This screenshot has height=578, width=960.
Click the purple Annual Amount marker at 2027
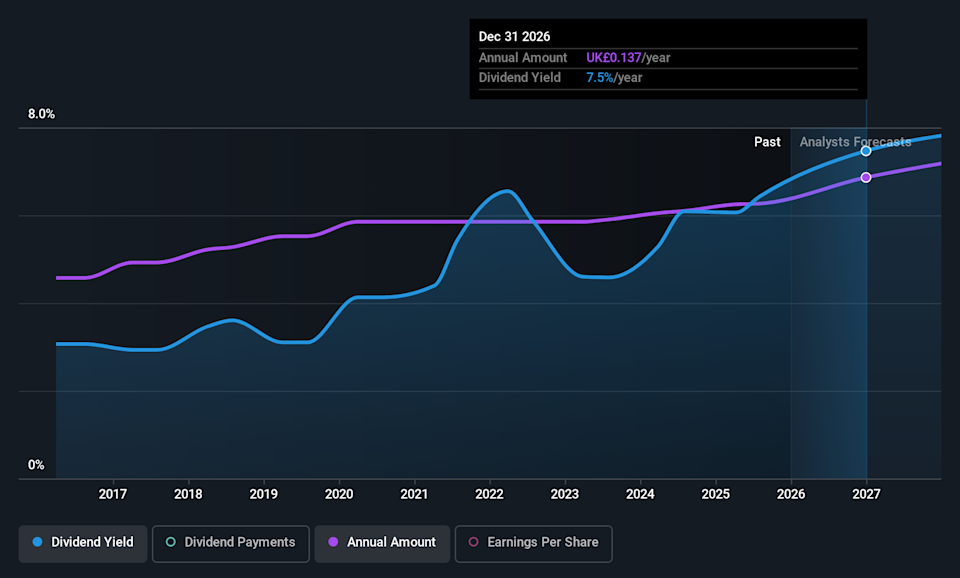[x=866, y=177]
